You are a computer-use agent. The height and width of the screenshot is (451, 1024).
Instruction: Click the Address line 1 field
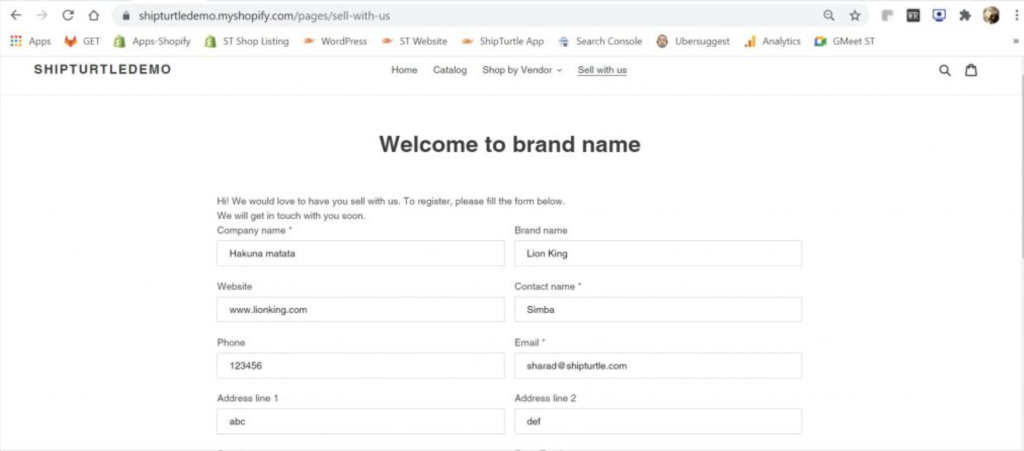(x=360, y=422)
